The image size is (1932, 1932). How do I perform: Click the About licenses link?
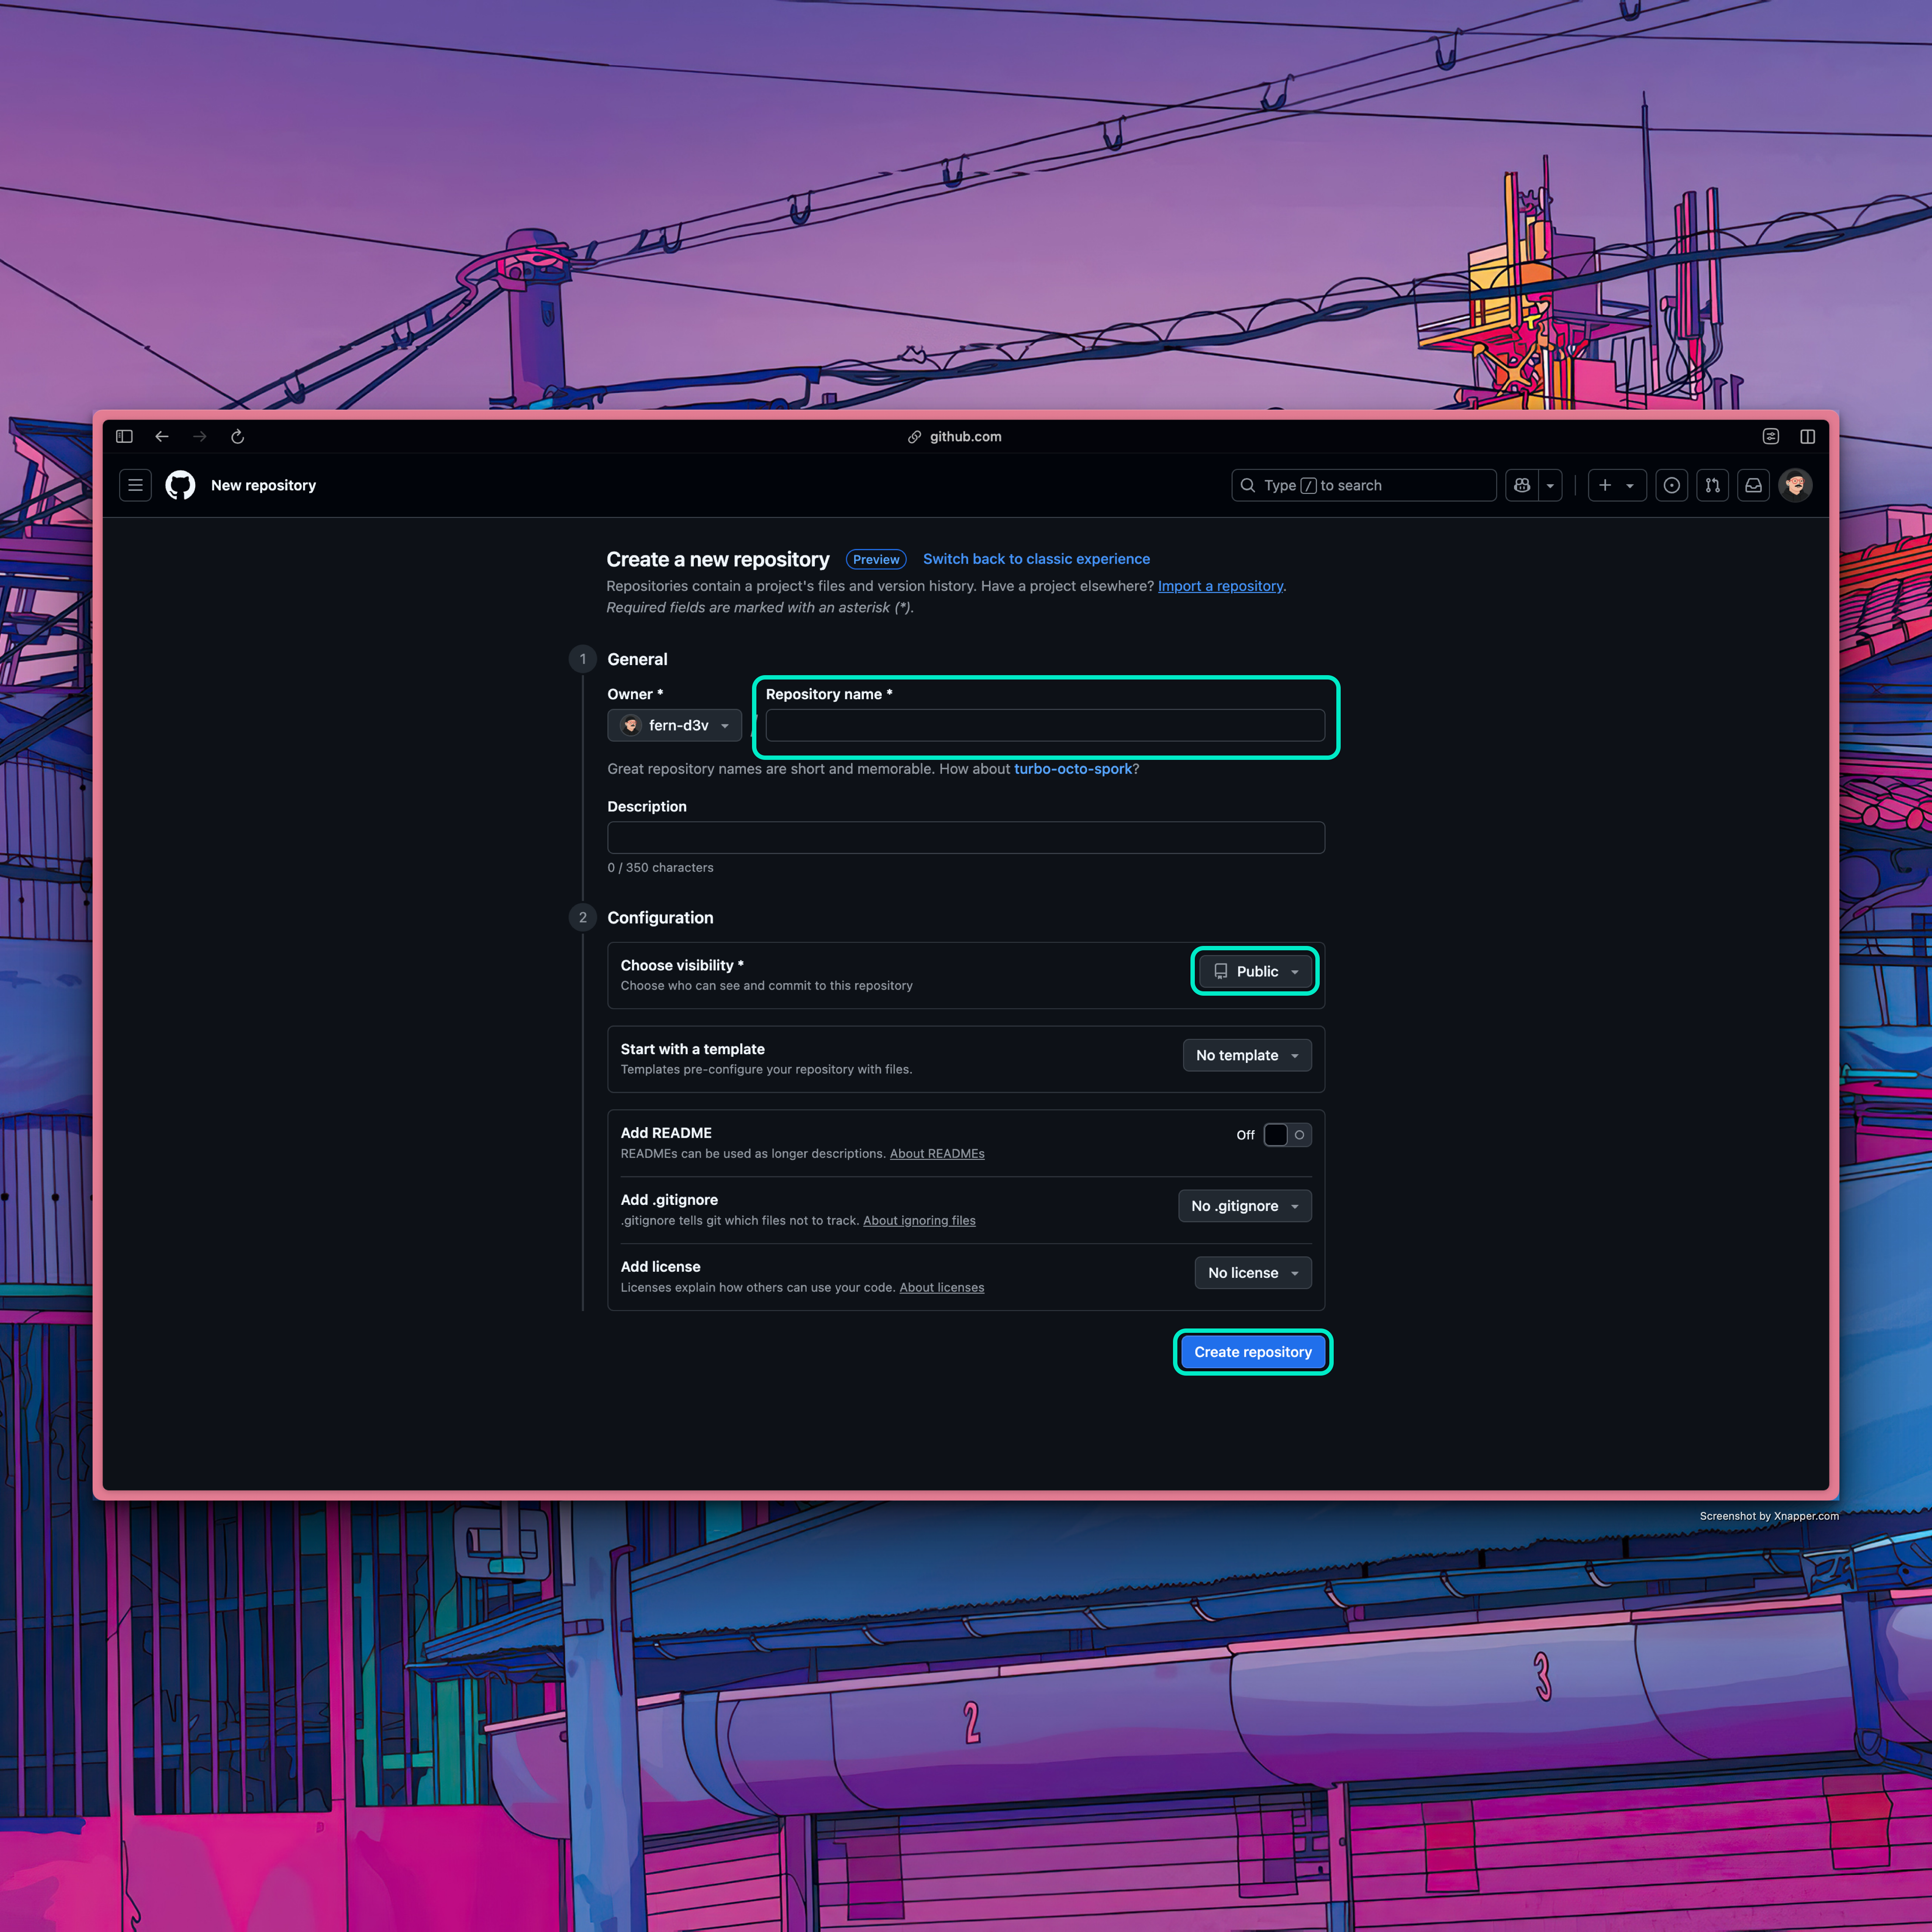coord(941,1287)
